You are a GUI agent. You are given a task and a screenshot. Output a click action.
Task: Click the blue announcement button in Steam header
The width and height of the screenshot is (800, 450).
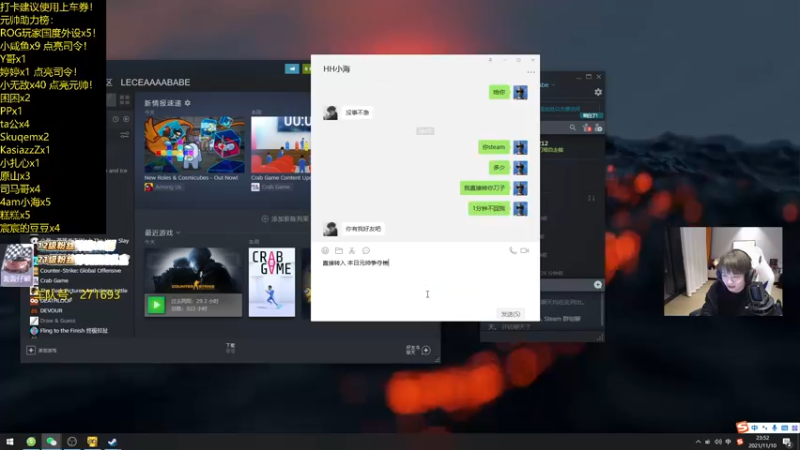pyautogui.click(x=292, y=68)
